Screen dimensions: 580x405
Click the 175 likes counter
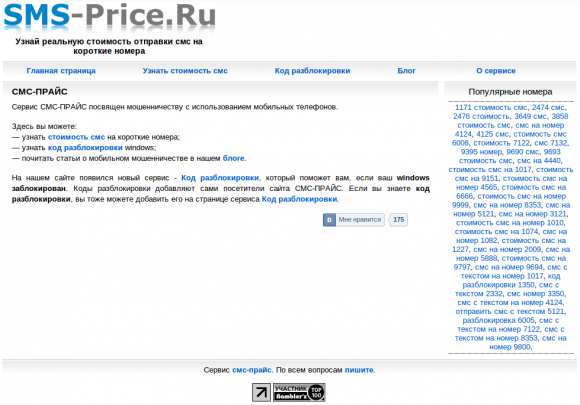pos(398,220)
